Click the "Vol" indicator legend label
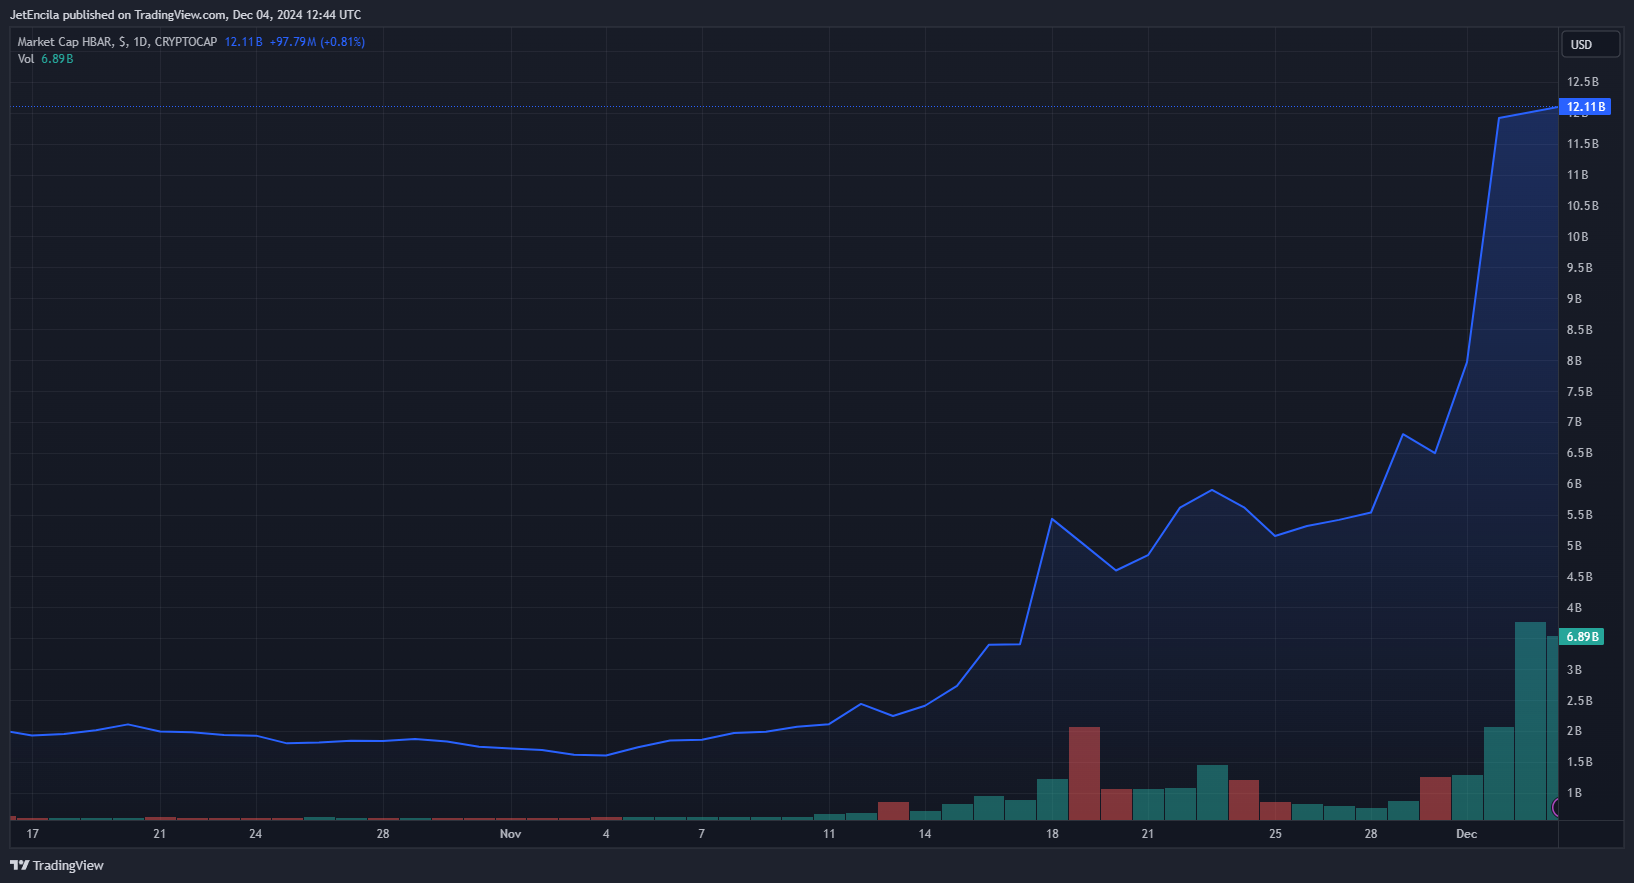1634x883 pixels. (x=26, y=59)
